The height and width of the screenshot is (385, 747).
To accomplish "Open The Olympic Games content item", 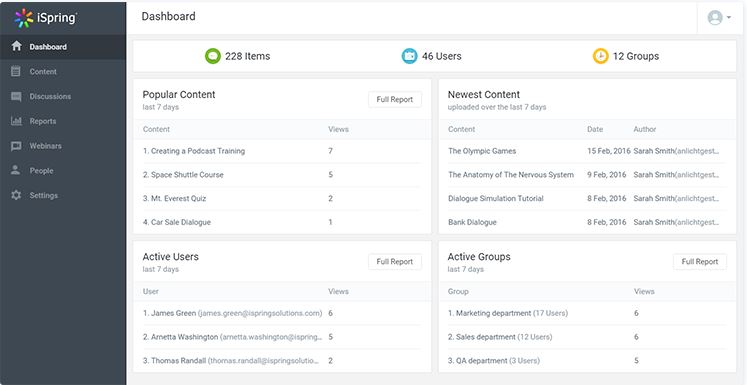I will pos(482,151).
